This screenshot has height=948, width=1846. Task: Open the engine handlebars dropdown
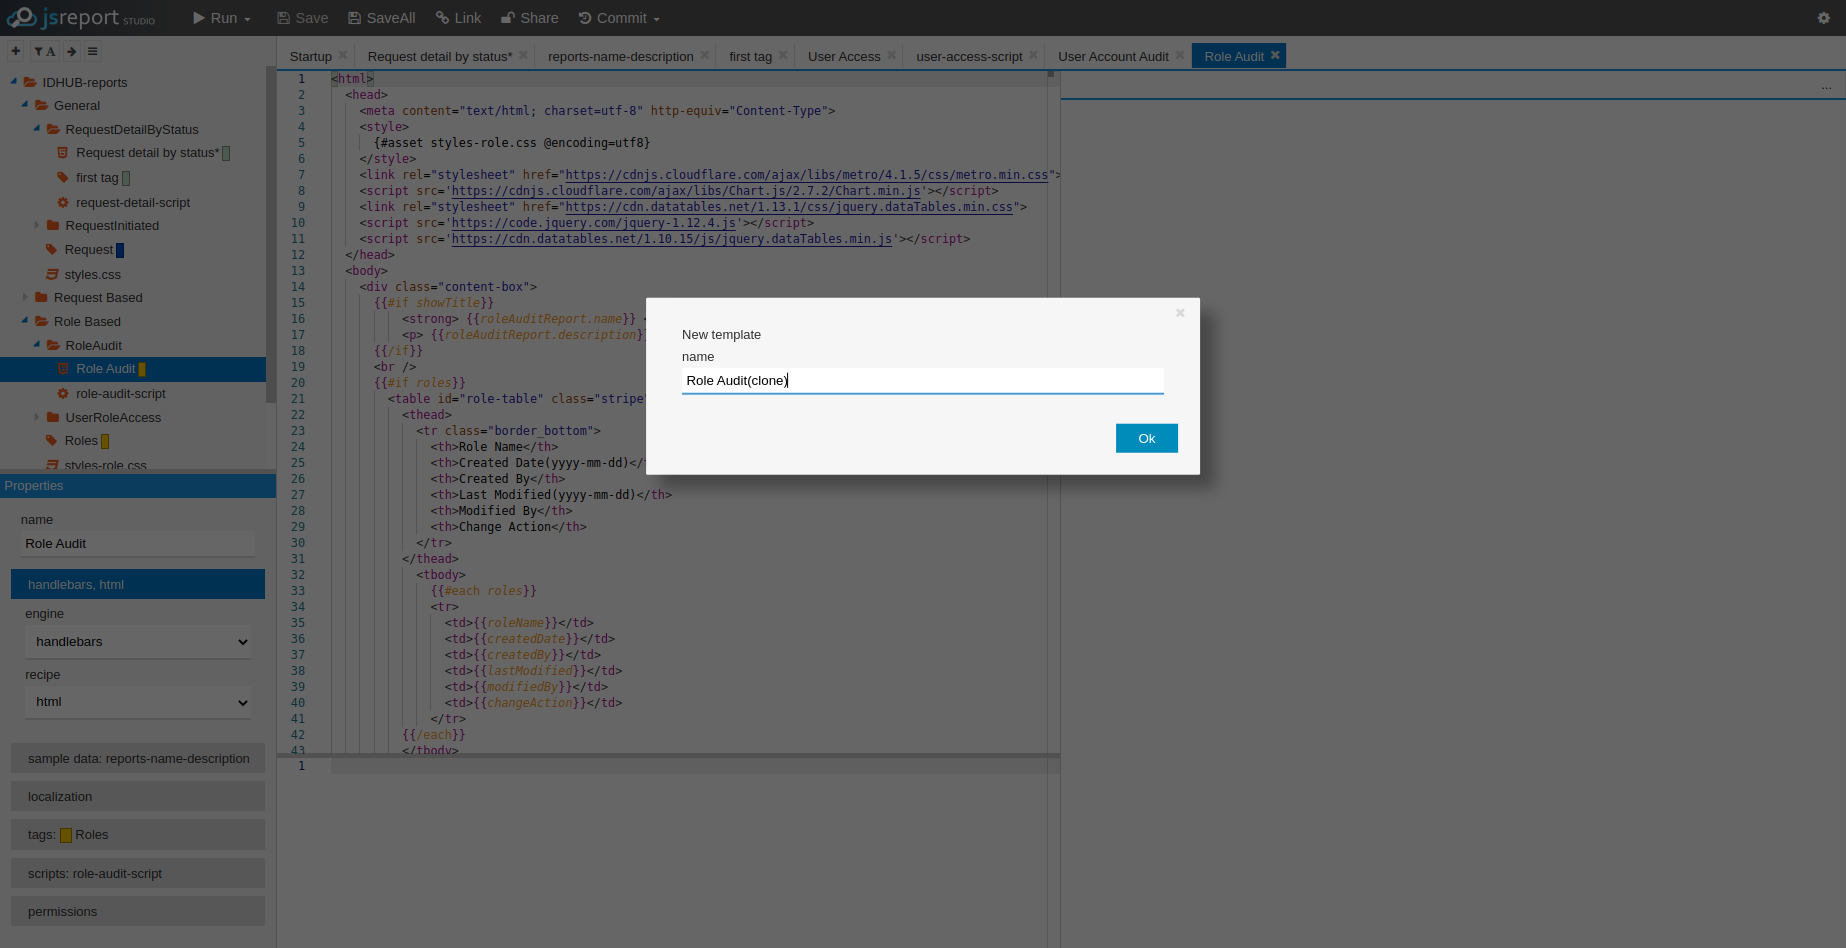[138, 642]
